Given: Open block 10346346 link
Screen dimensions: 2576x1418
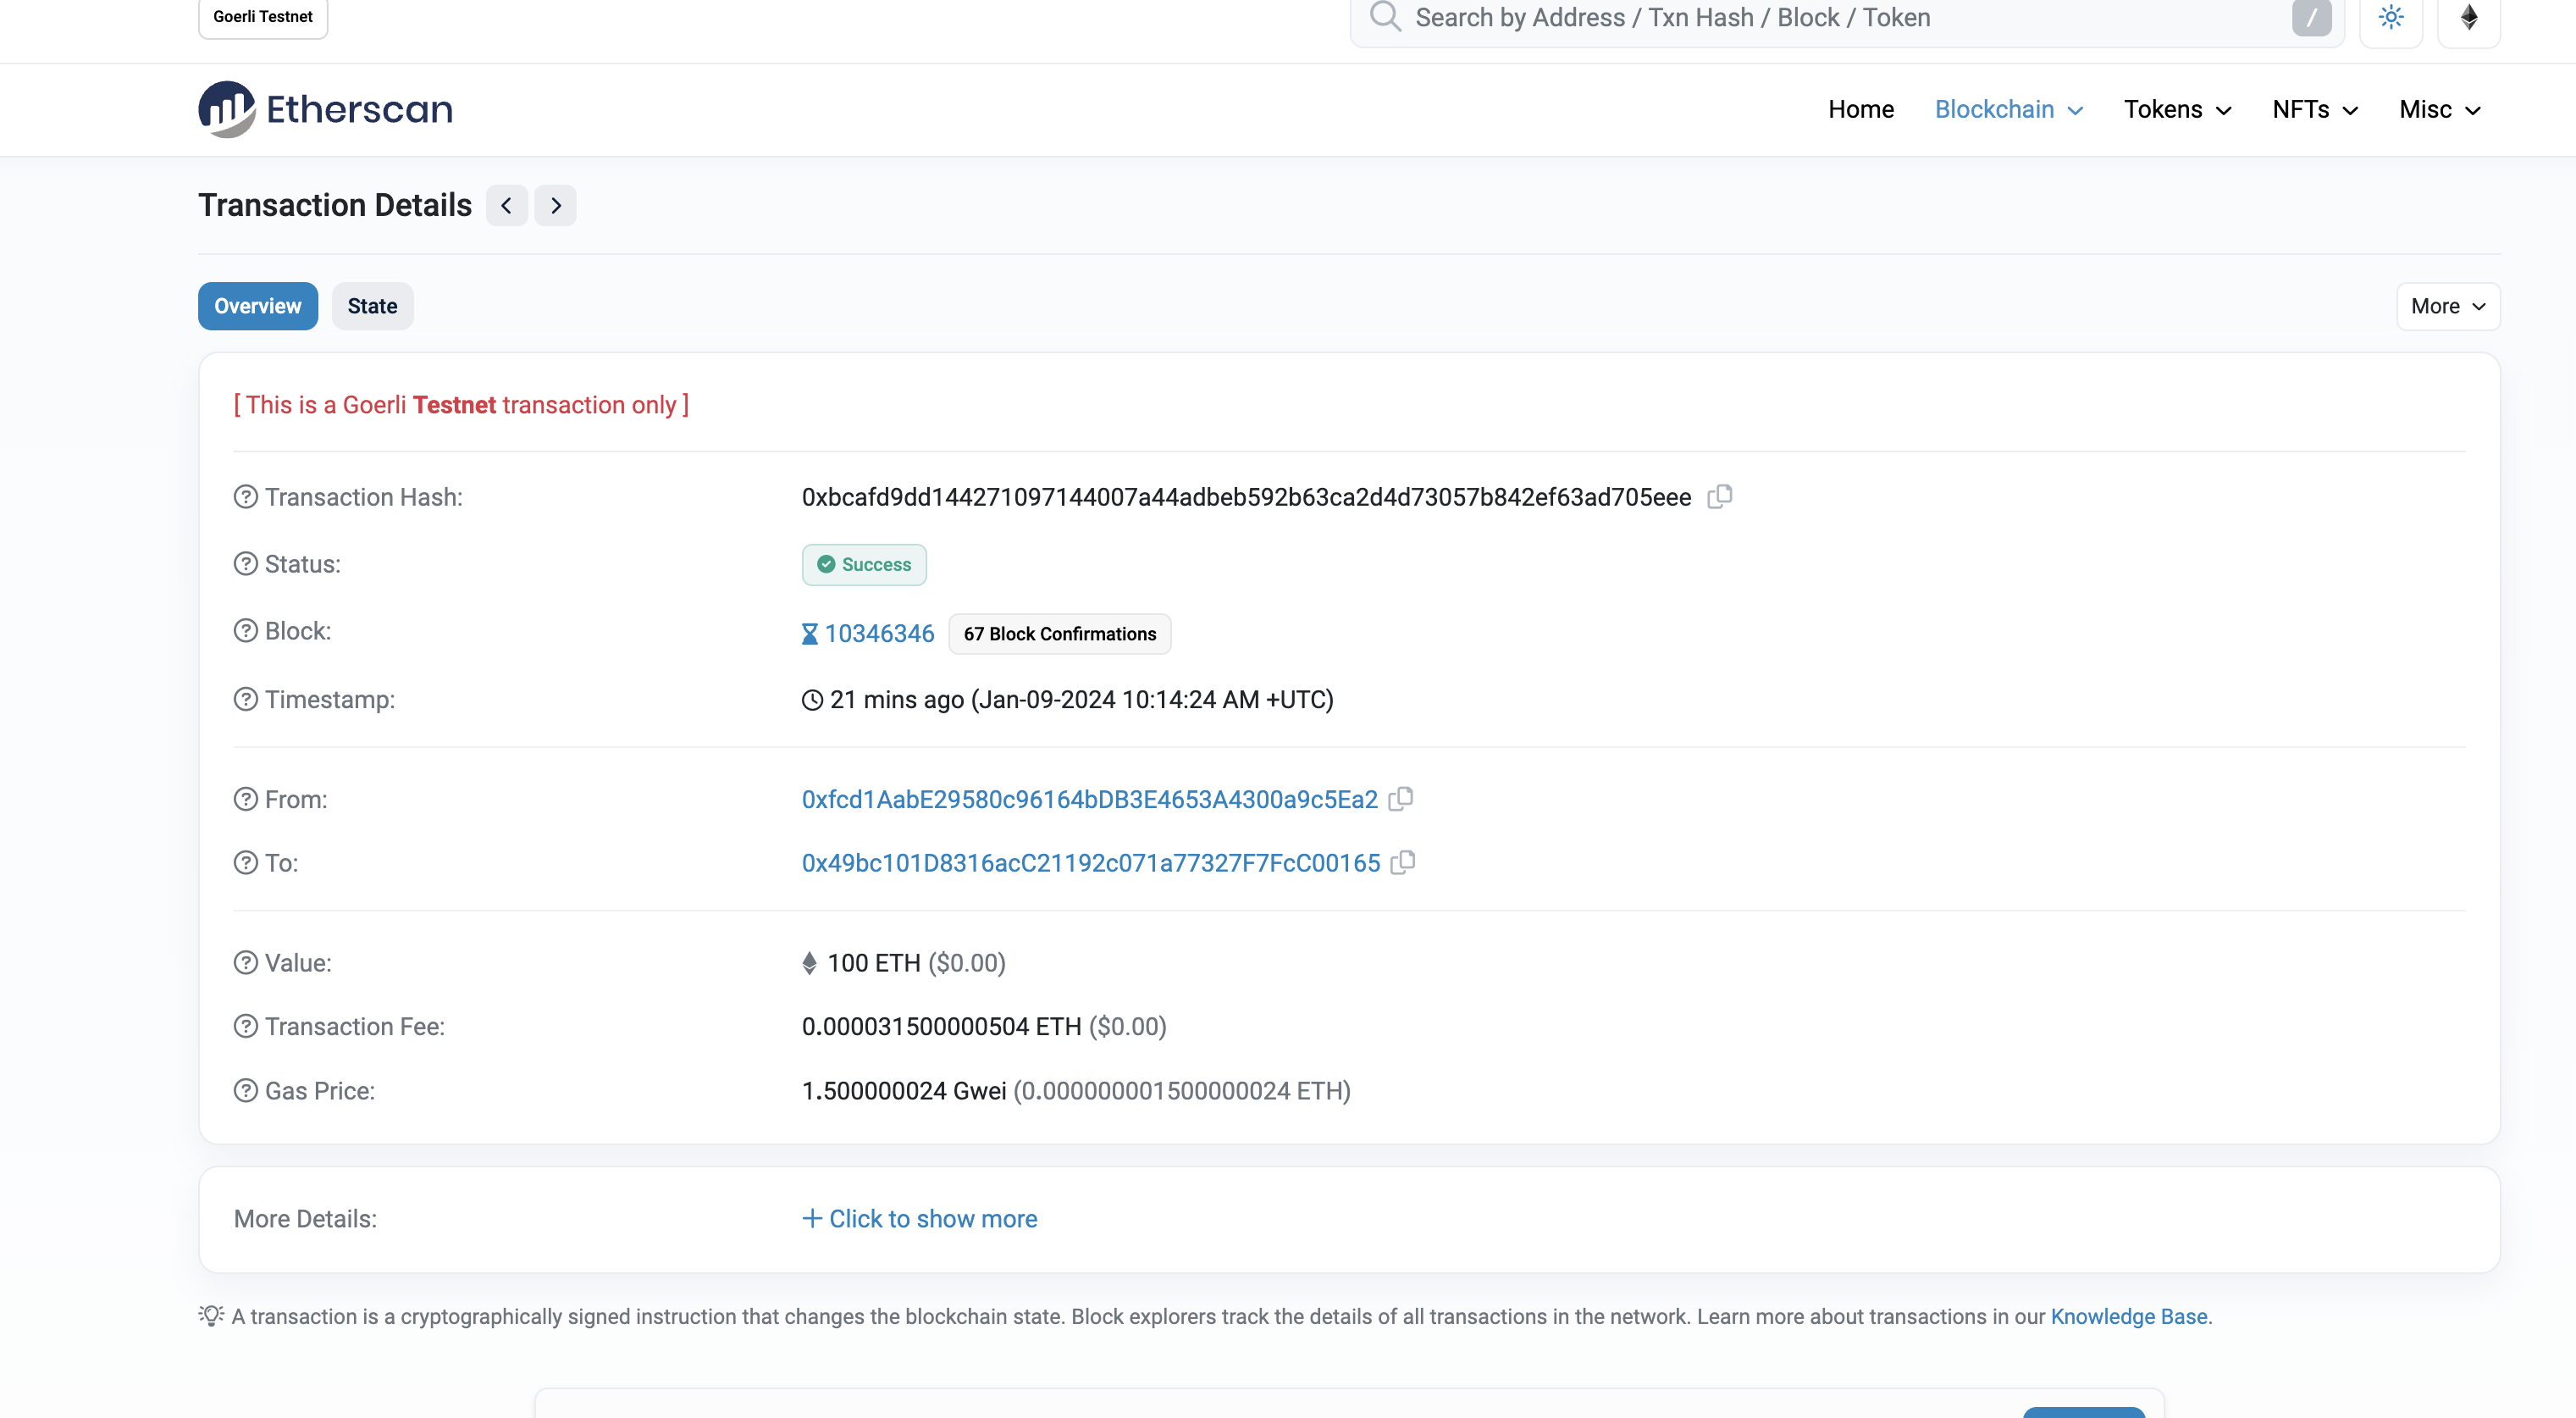Looking at the screenshot, I should [x=878, y=633].
